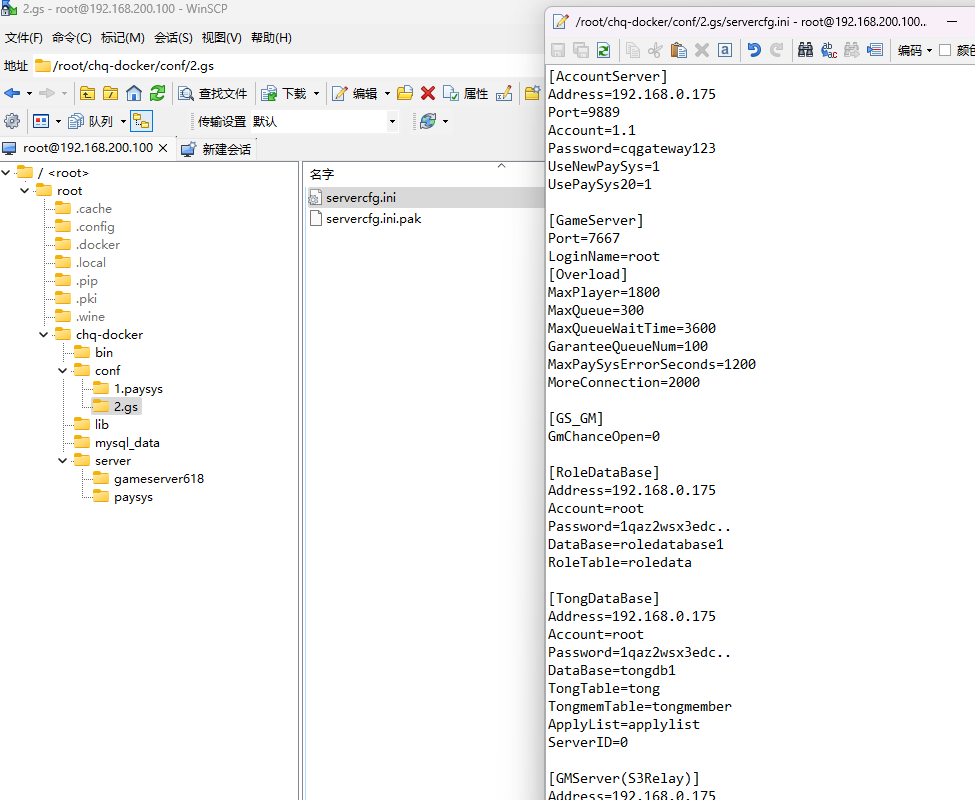This screenshot has width=975, height=800.
Task: Click the paste clipboard icon in editor
Action: [678, 50]
